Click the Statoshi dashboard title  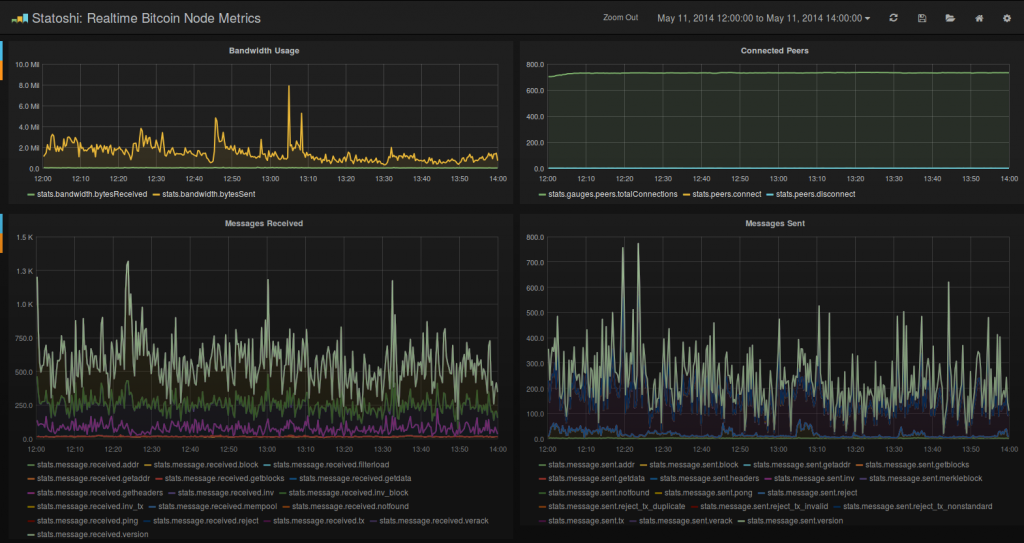pyautogui.click(x=146, y=18)
